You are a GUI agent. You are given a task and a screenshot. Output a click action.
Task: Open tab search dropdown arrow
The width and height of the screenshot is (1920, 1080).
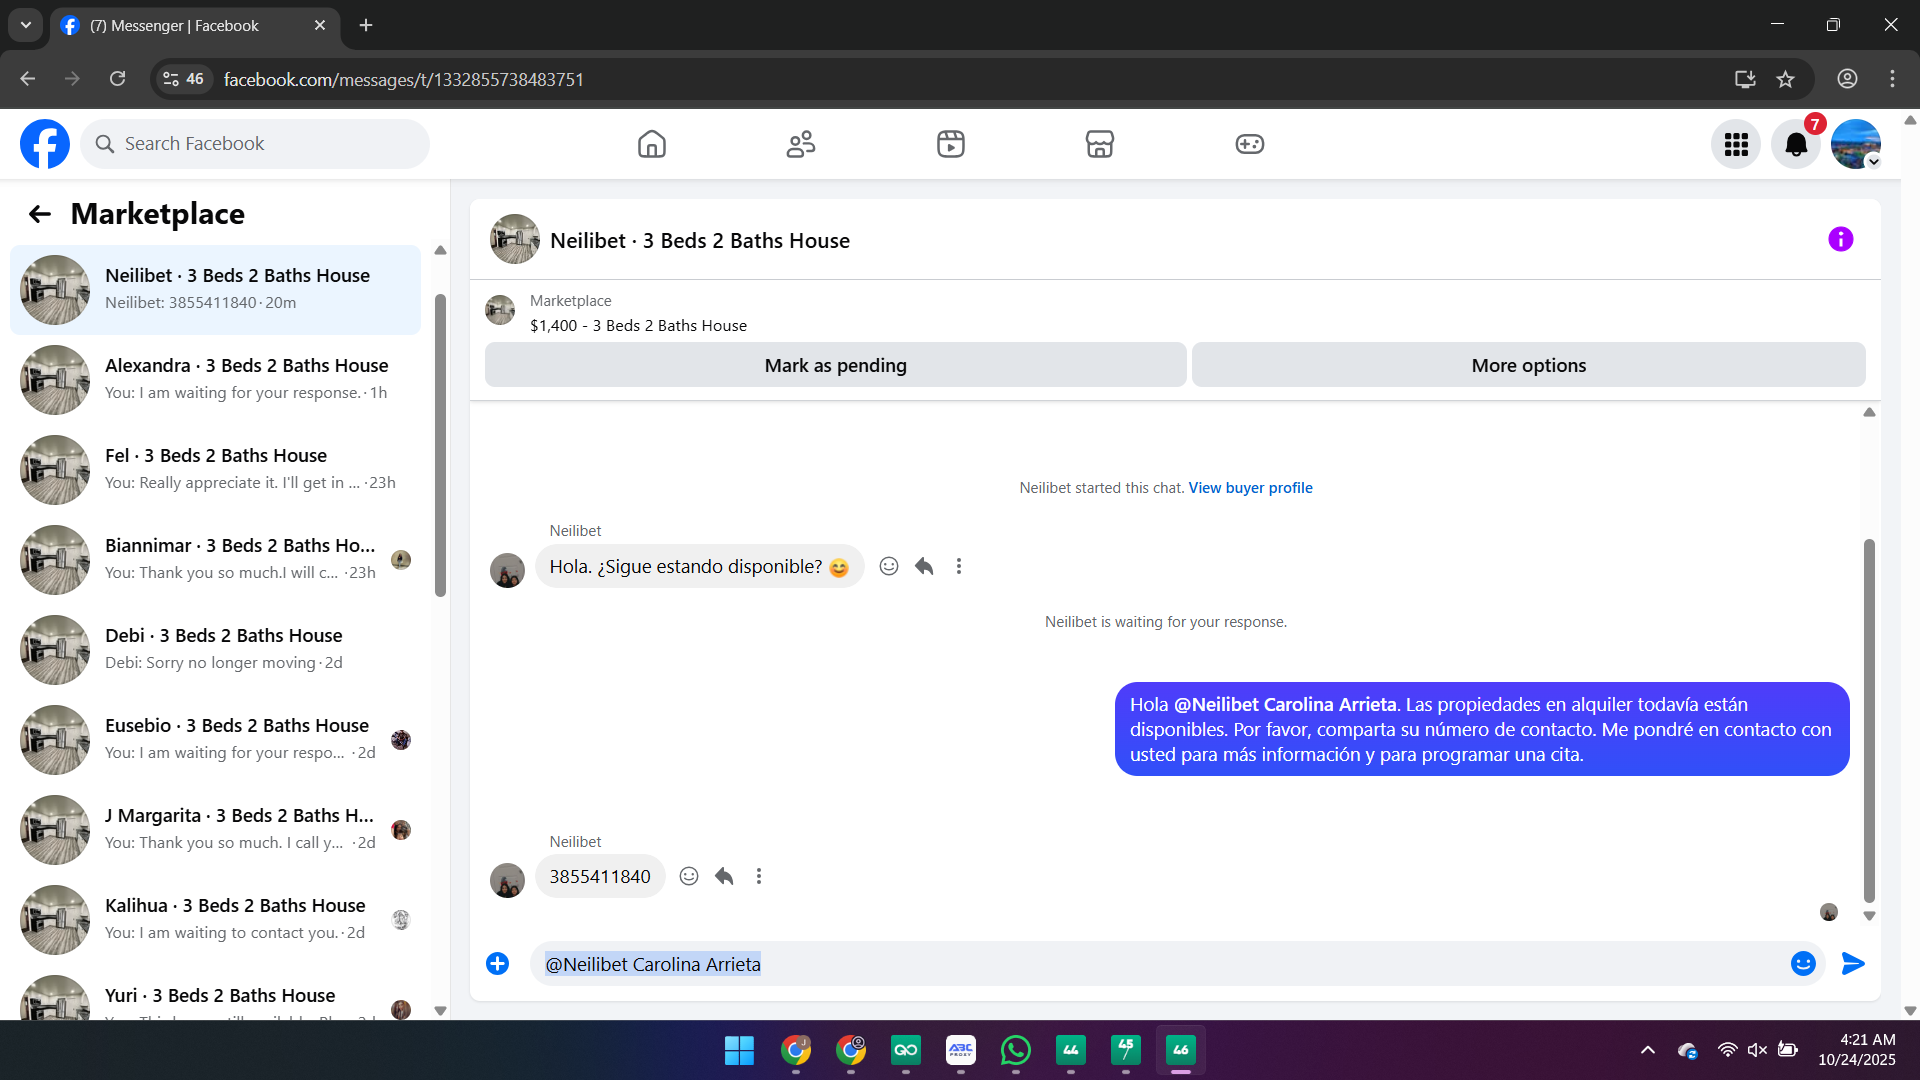tap(26, 25)
